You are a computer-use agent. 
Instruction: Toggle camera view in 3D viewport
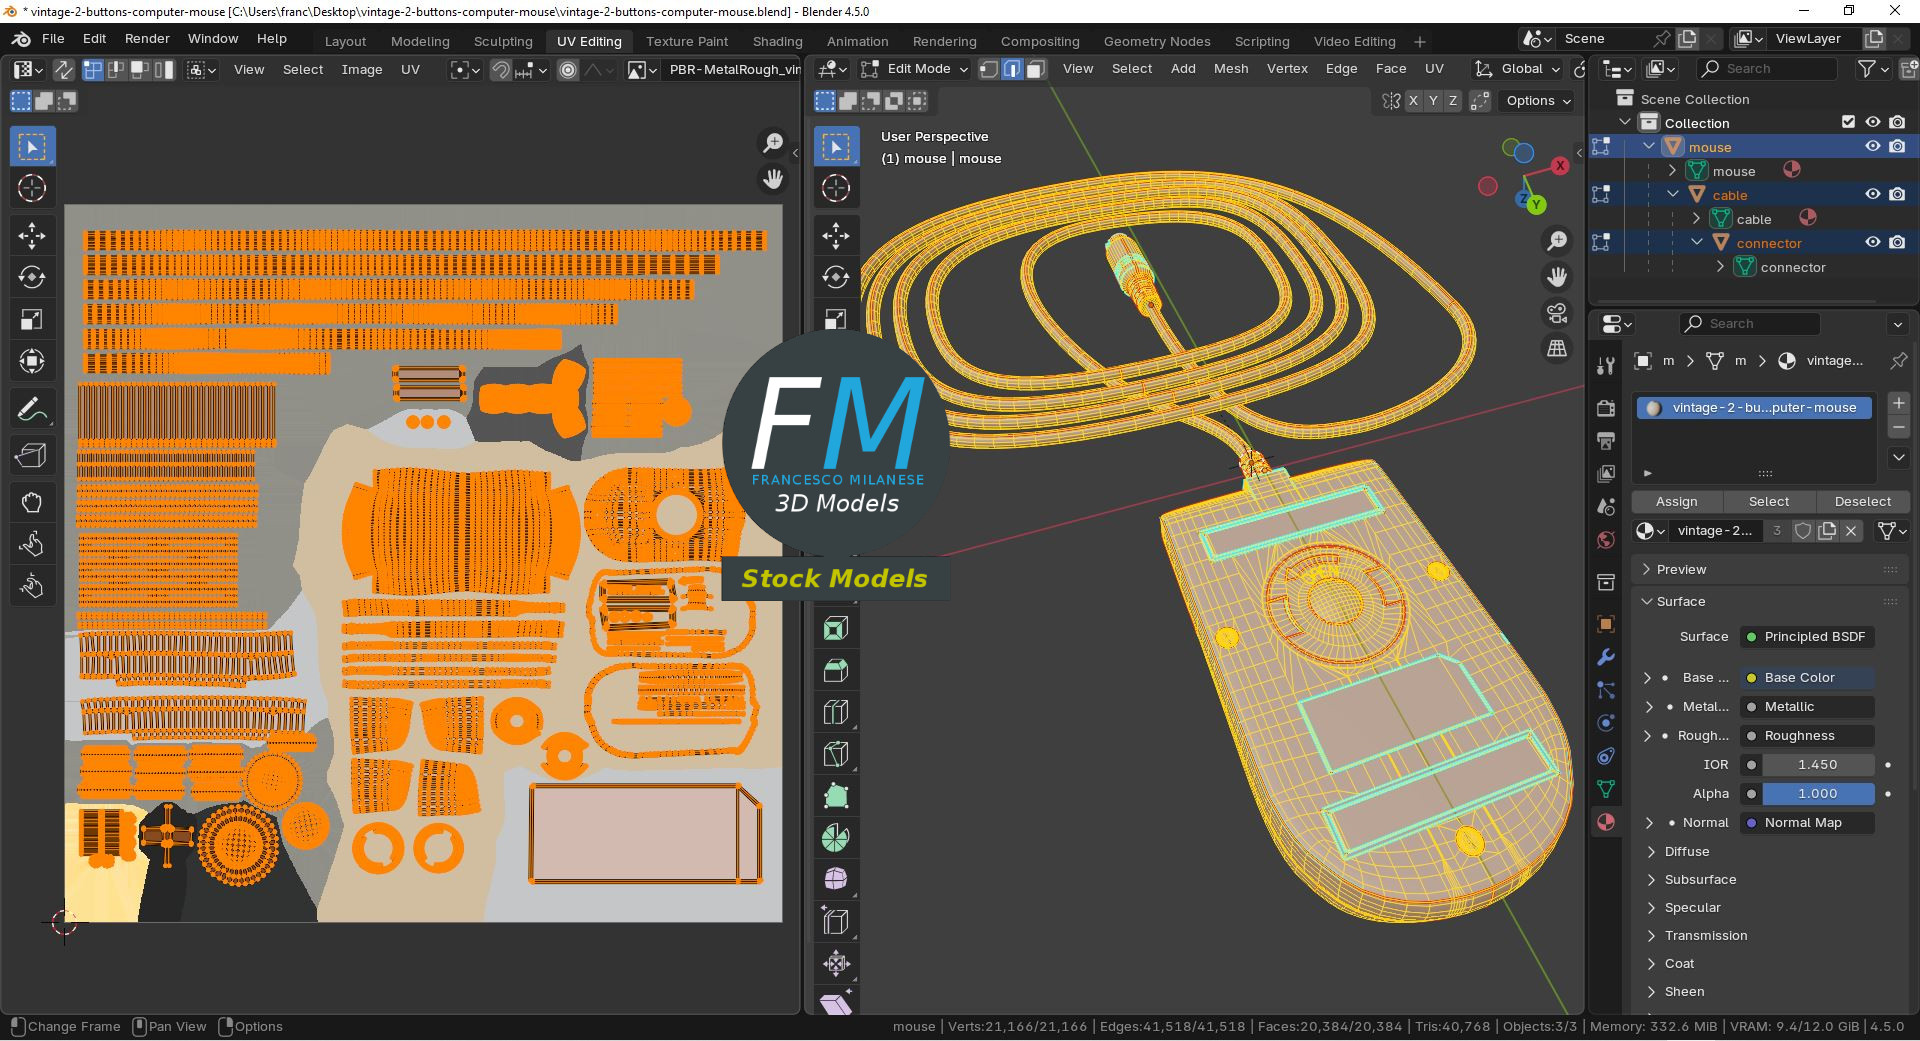point(1557,313)
